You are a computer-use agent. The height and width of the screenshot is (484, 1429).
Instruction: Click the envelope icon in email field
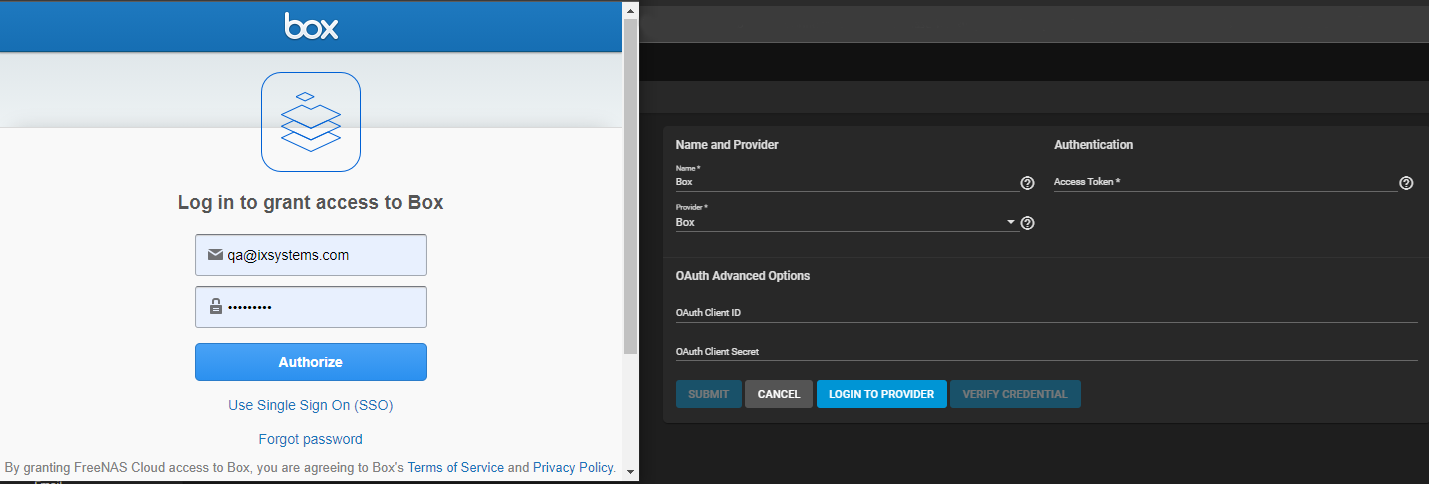pos(215,255)
